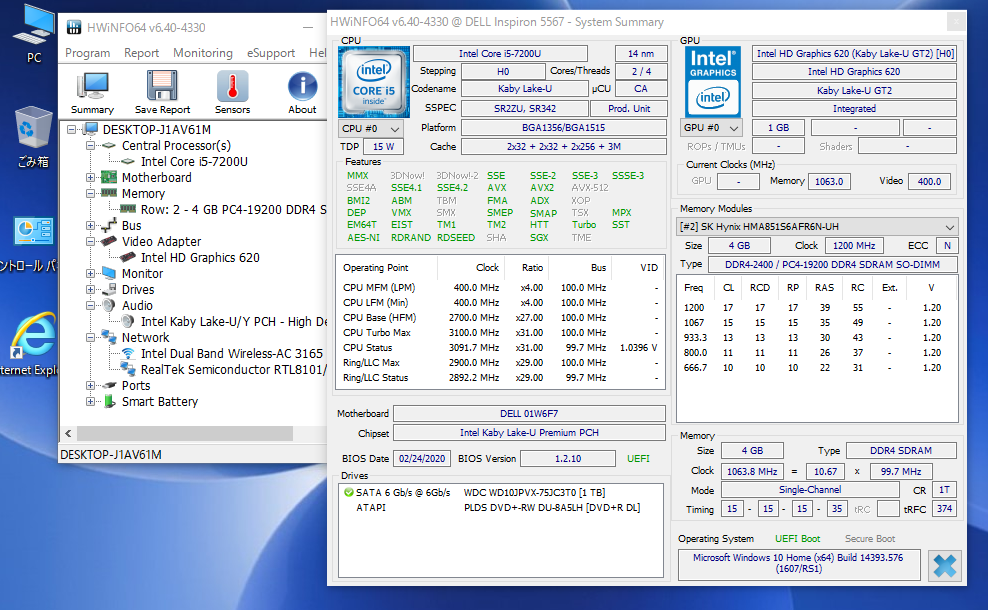Screen dimensions: 988x610
Task: Expand the Motherboard tree node
Action: click(90, 178)
